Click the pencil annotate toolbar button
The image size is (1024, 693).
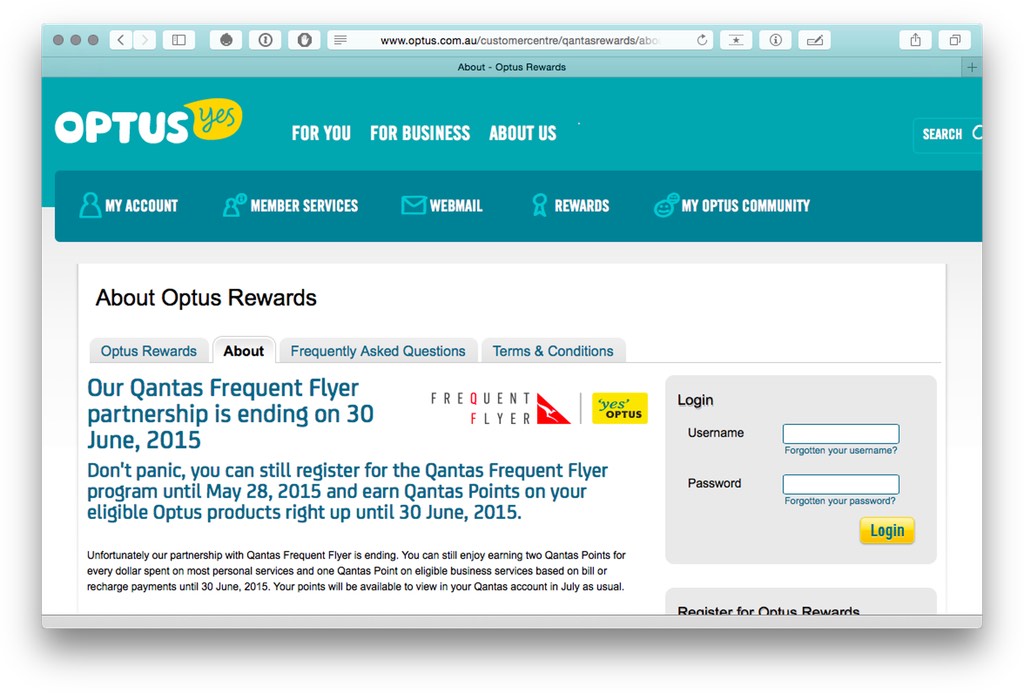[814, 40]
